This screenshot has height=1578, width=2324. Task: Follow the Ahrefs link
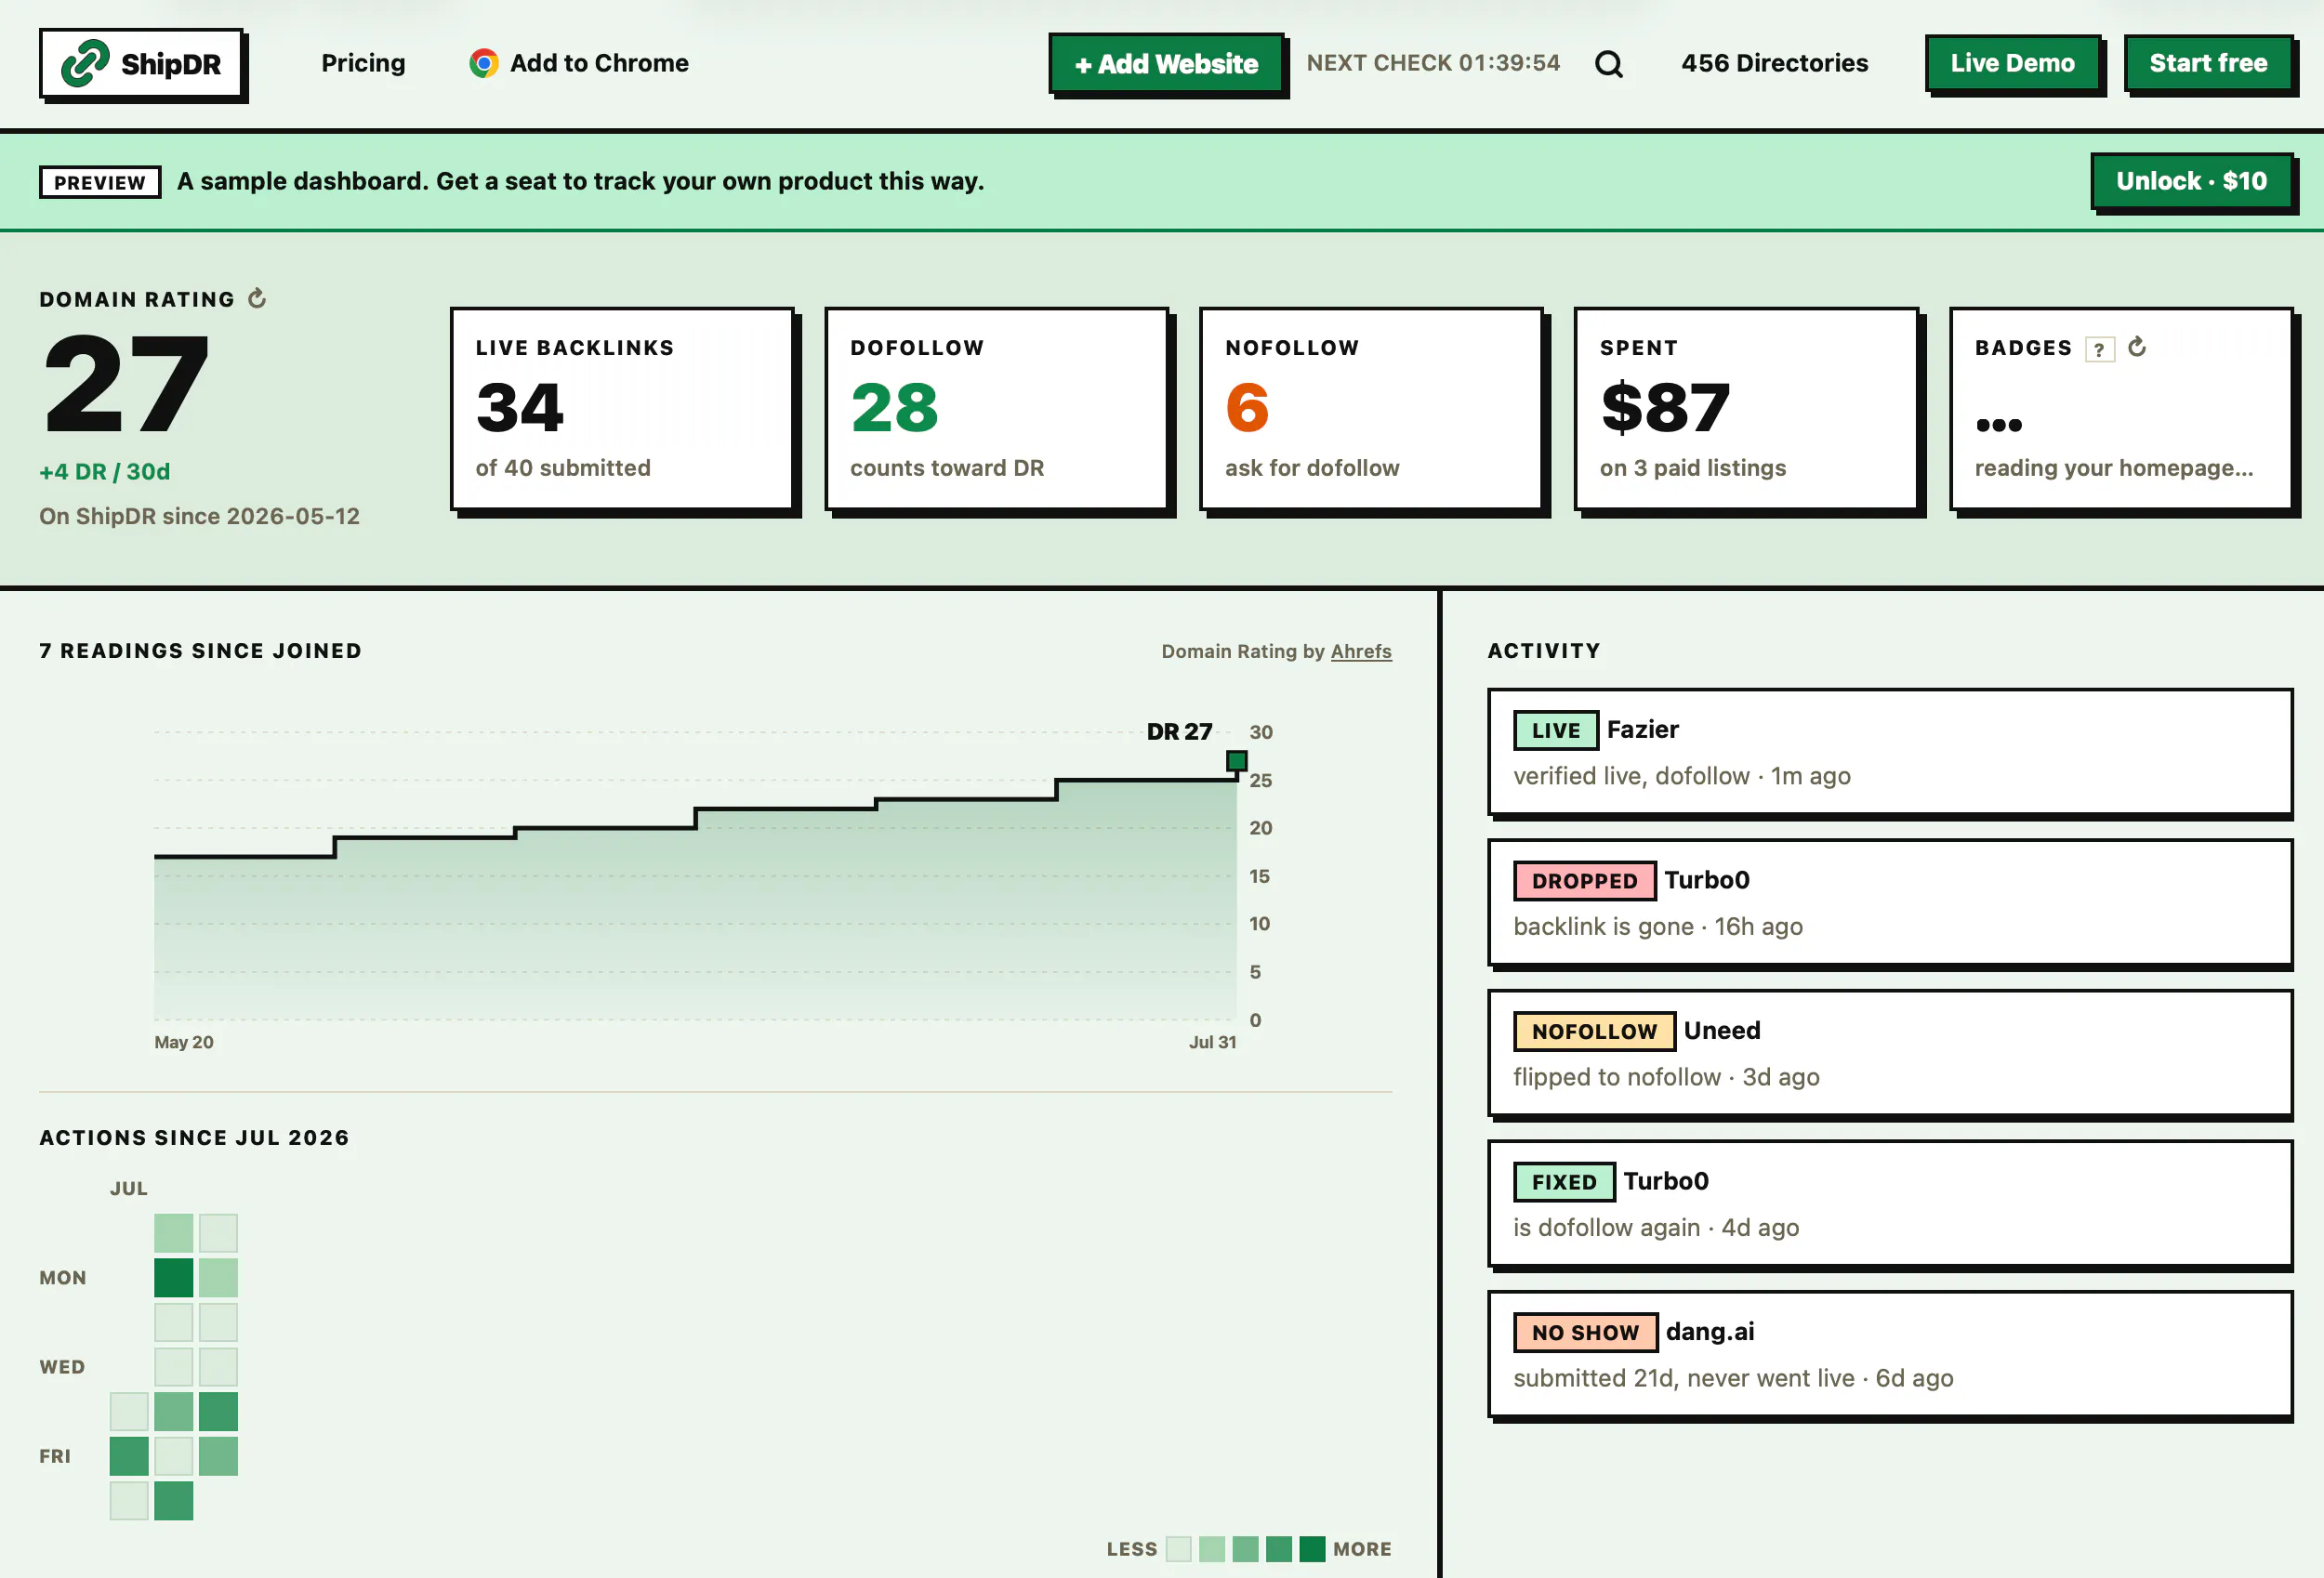[1360, 651]
